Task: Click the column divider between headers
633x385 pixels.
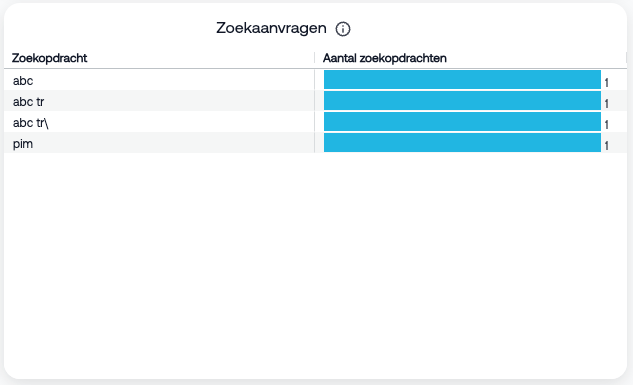Action: pyautogui.click(x=314, y=58)
